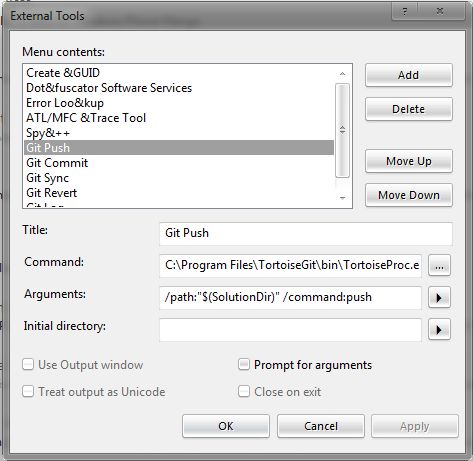Close the External Tools dialog
The image size is (473, 461).
pos(440,11)
